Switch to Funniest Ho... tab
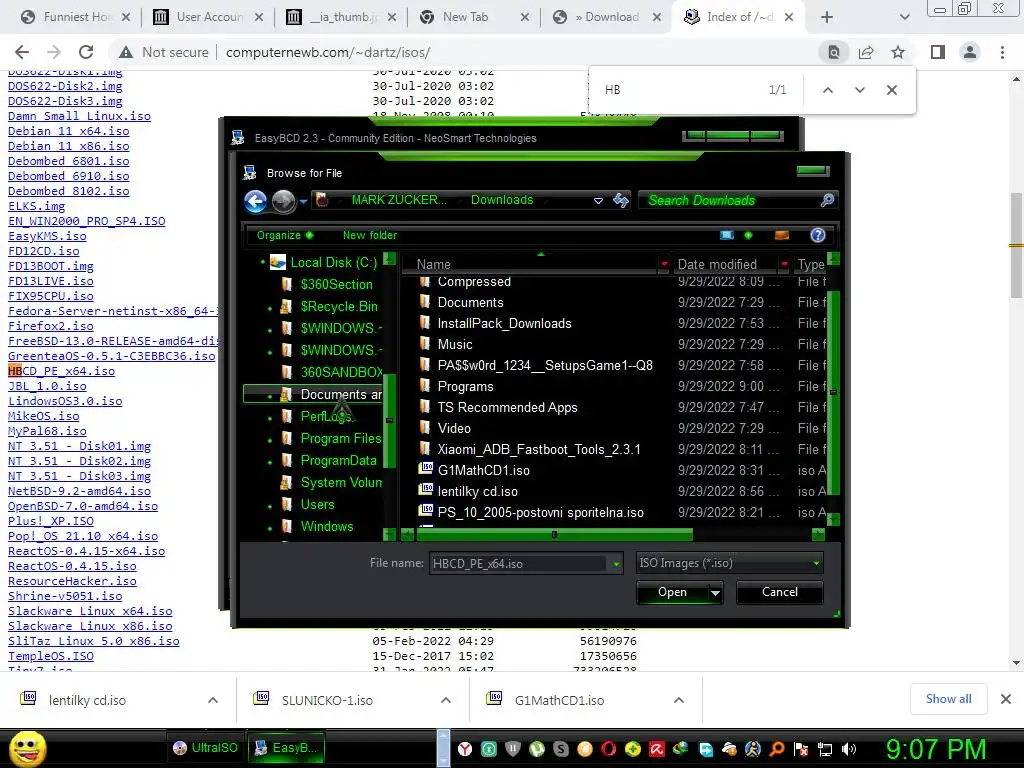This screenshot has height=768, width=1024. pos(74,17)
